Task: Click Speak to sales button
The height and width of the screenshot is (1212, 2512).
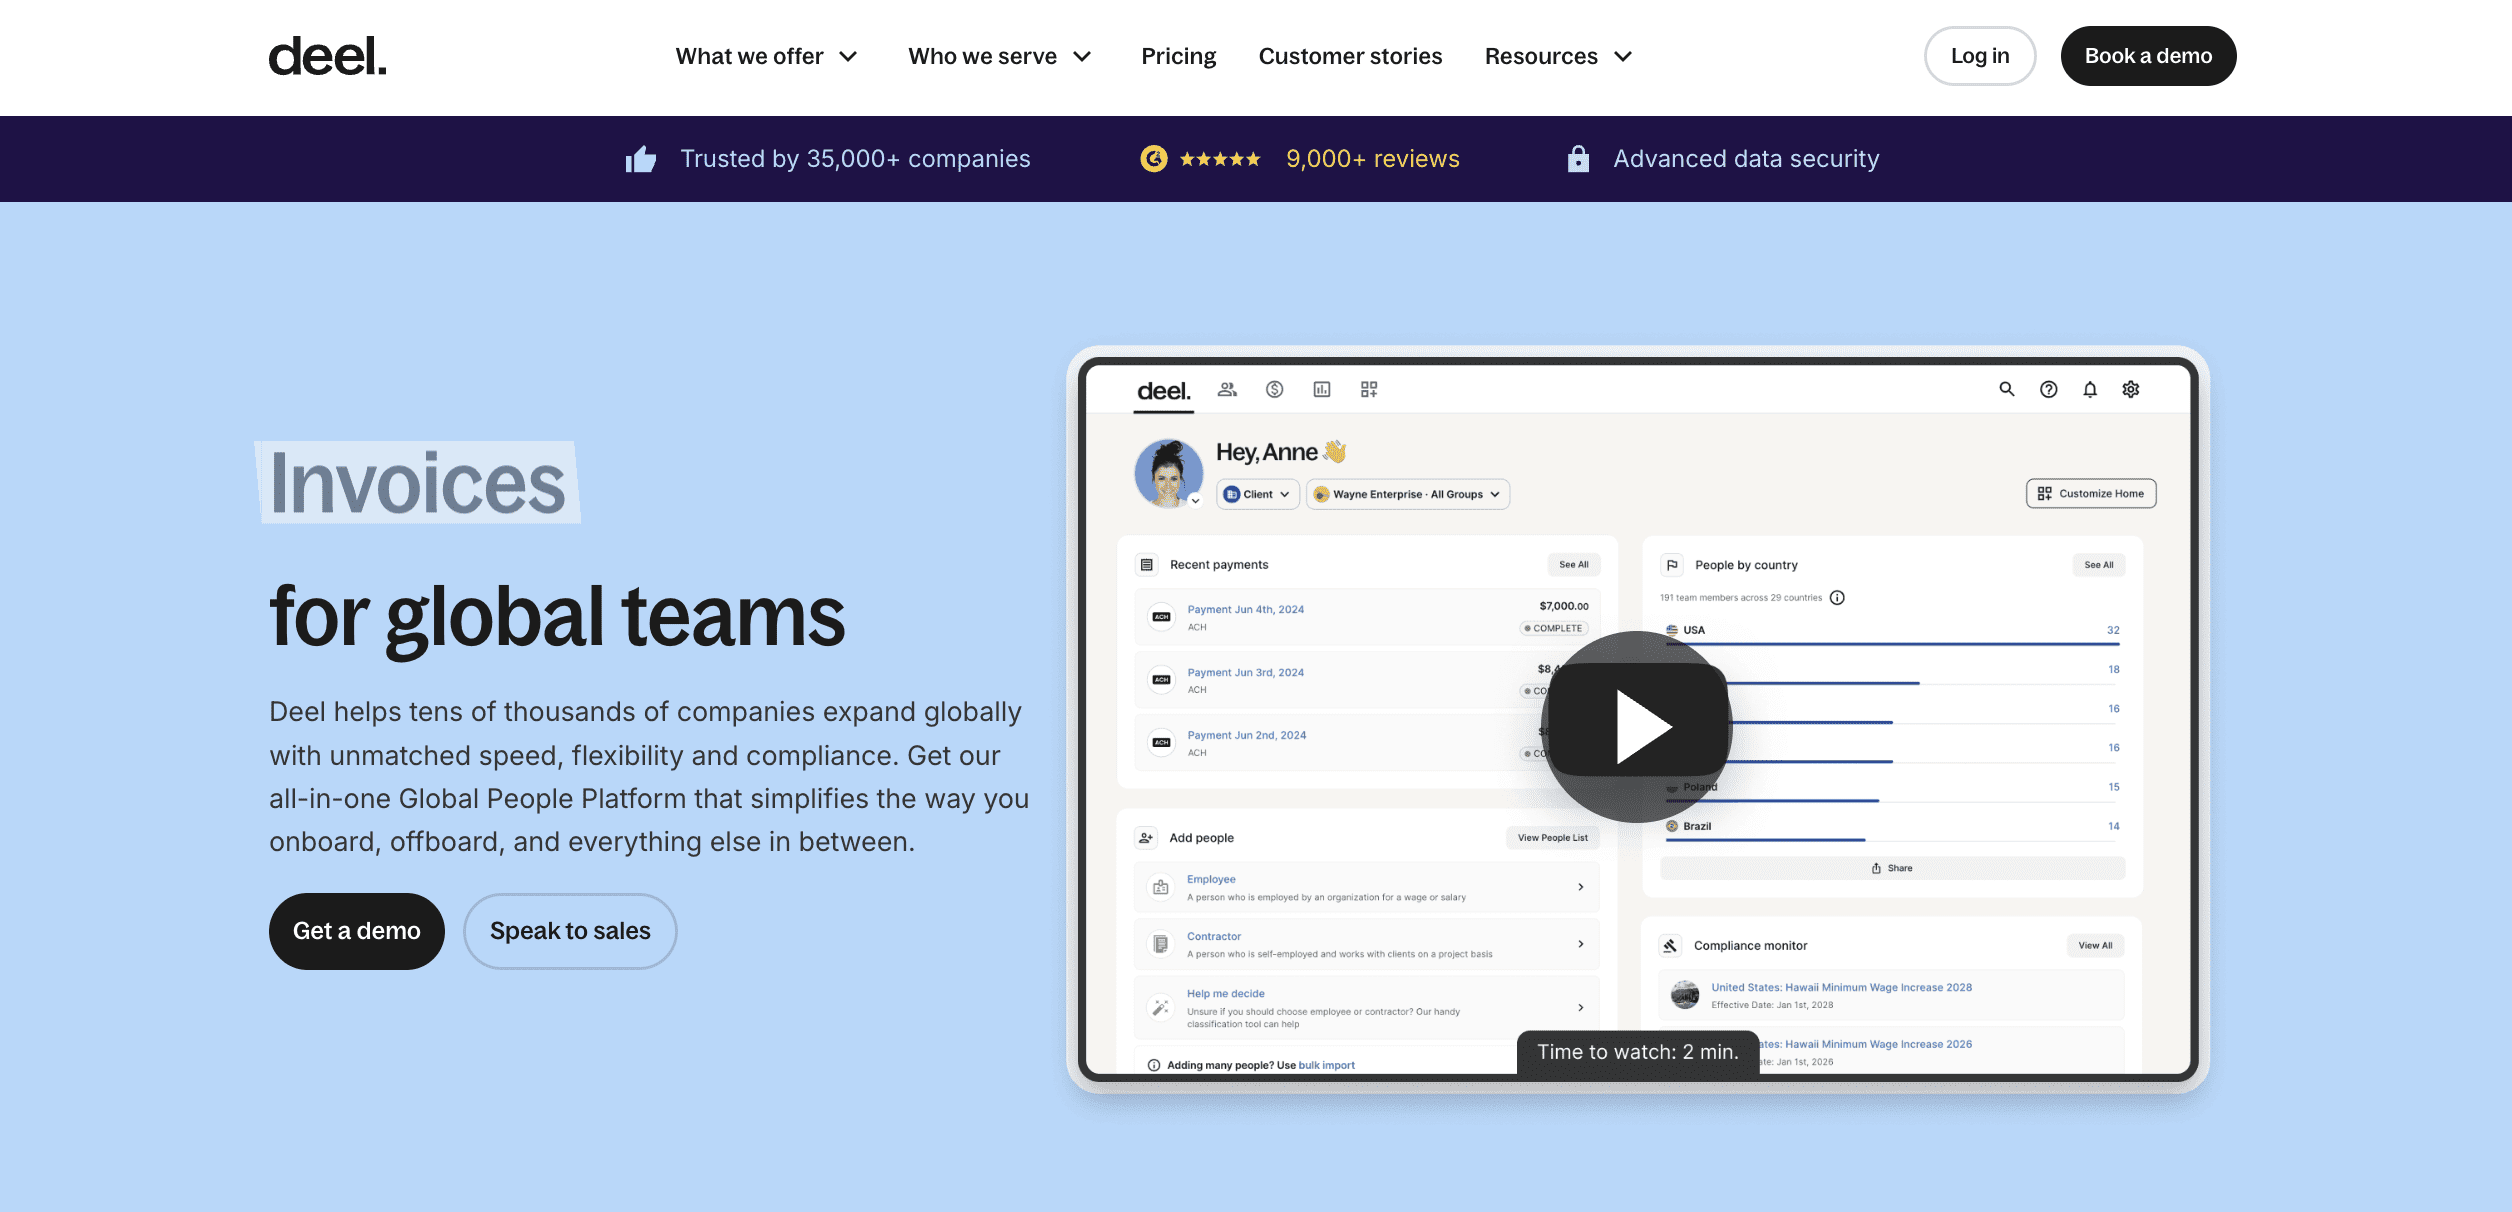Action: 570,931
